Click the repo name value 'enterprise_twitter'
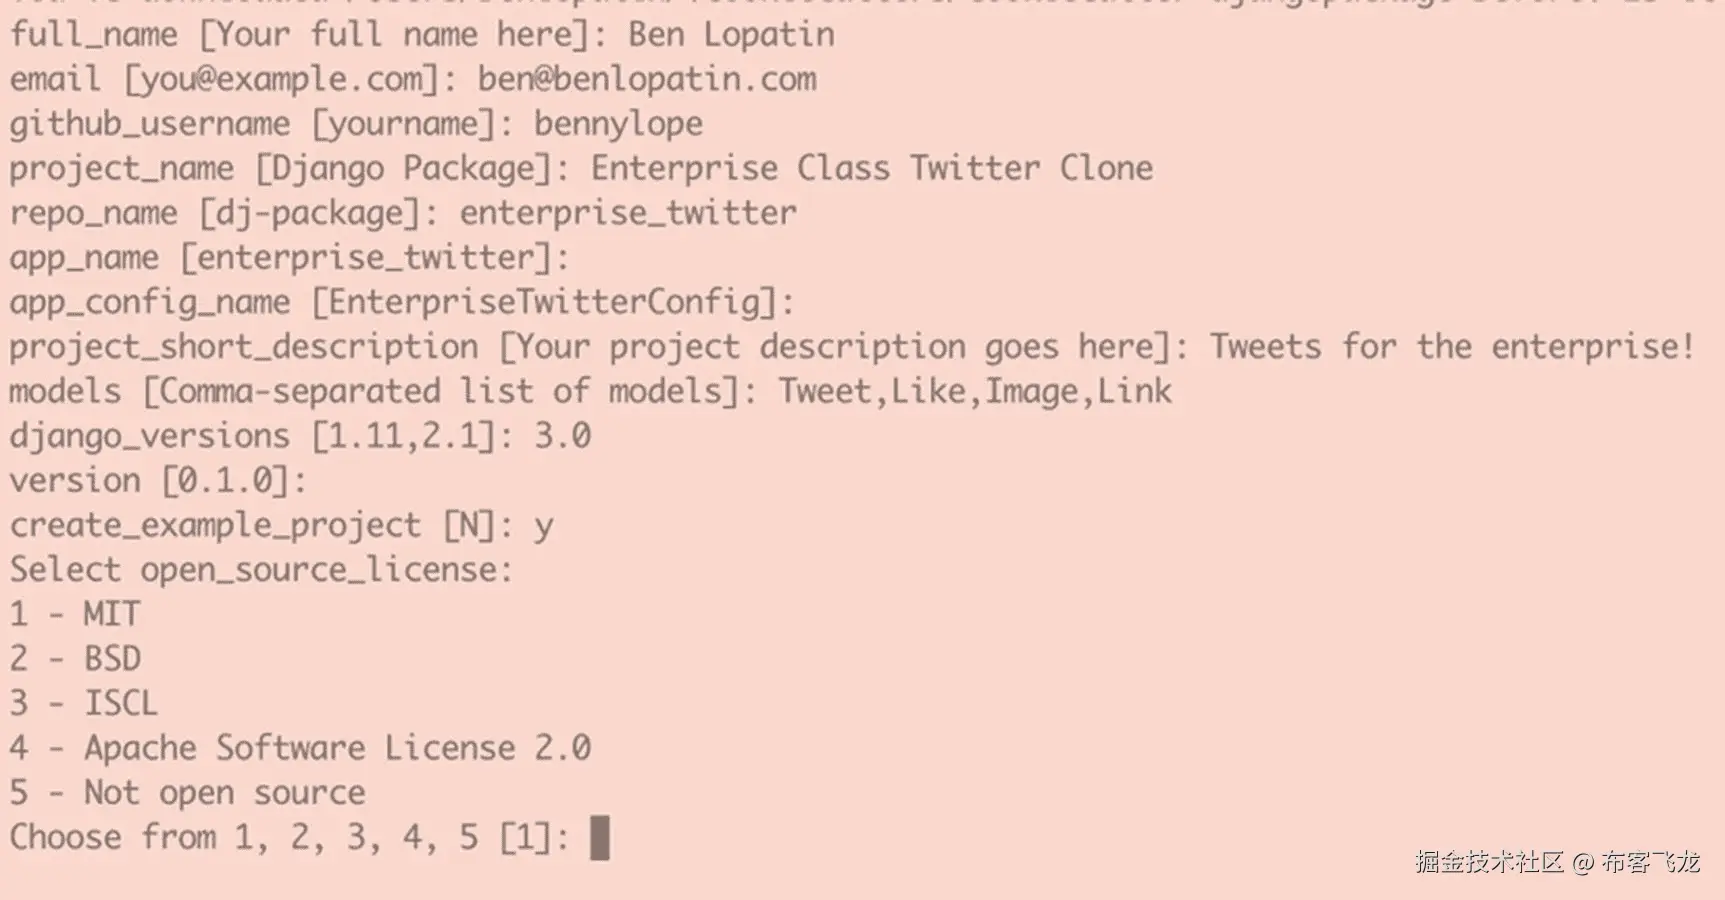This screenshot has height=900, width=1725. [x=628, y=213]
